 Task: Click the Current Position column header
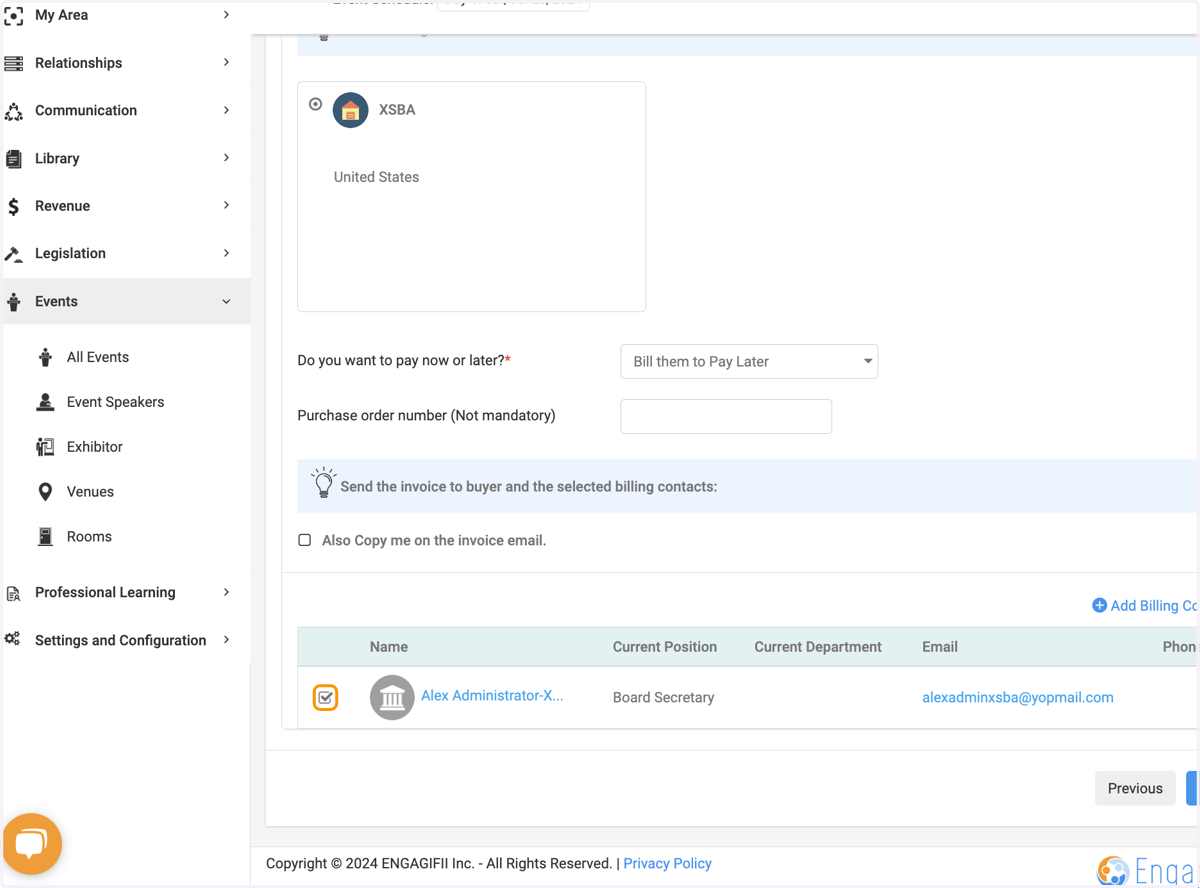coord(665,647)
